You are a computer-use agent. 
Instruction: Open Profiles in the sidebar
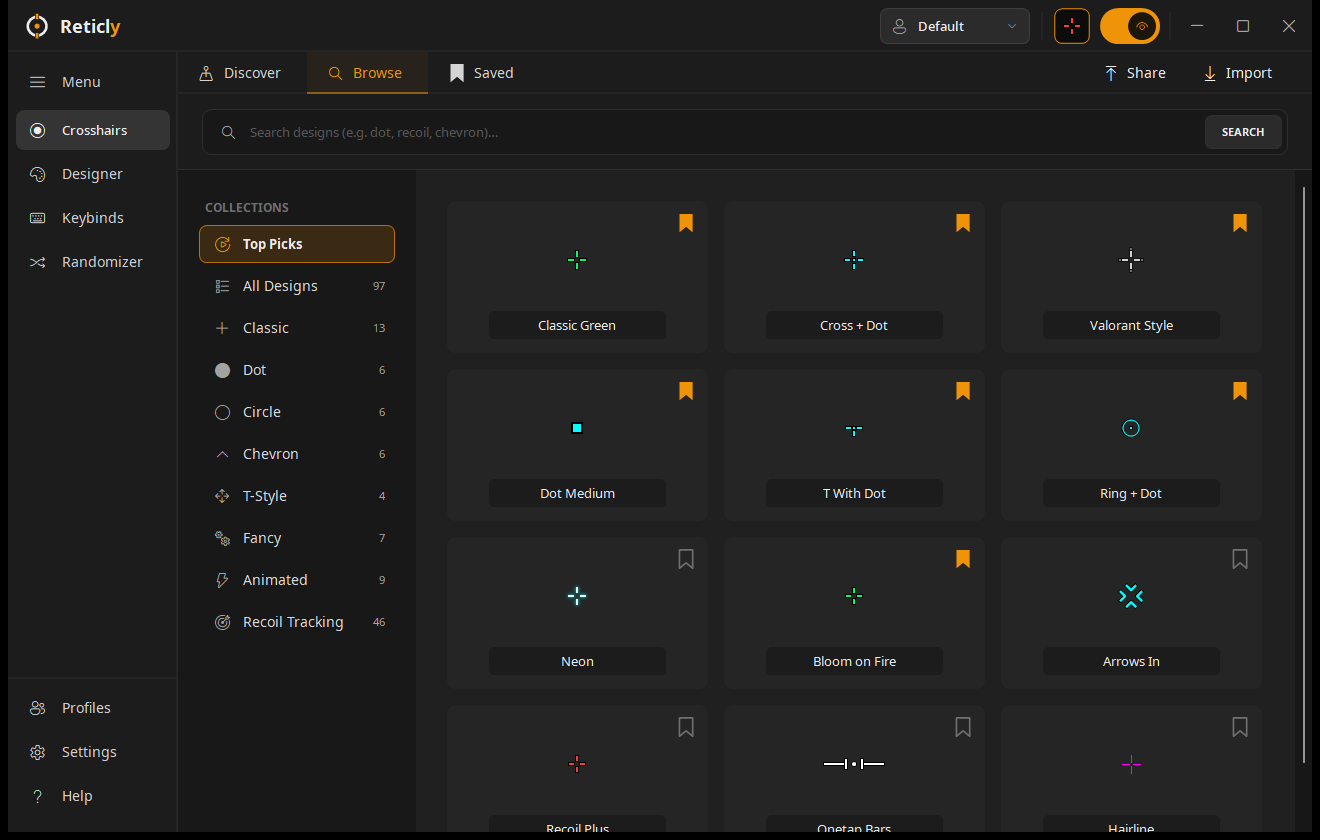click(x=93, y=708)
